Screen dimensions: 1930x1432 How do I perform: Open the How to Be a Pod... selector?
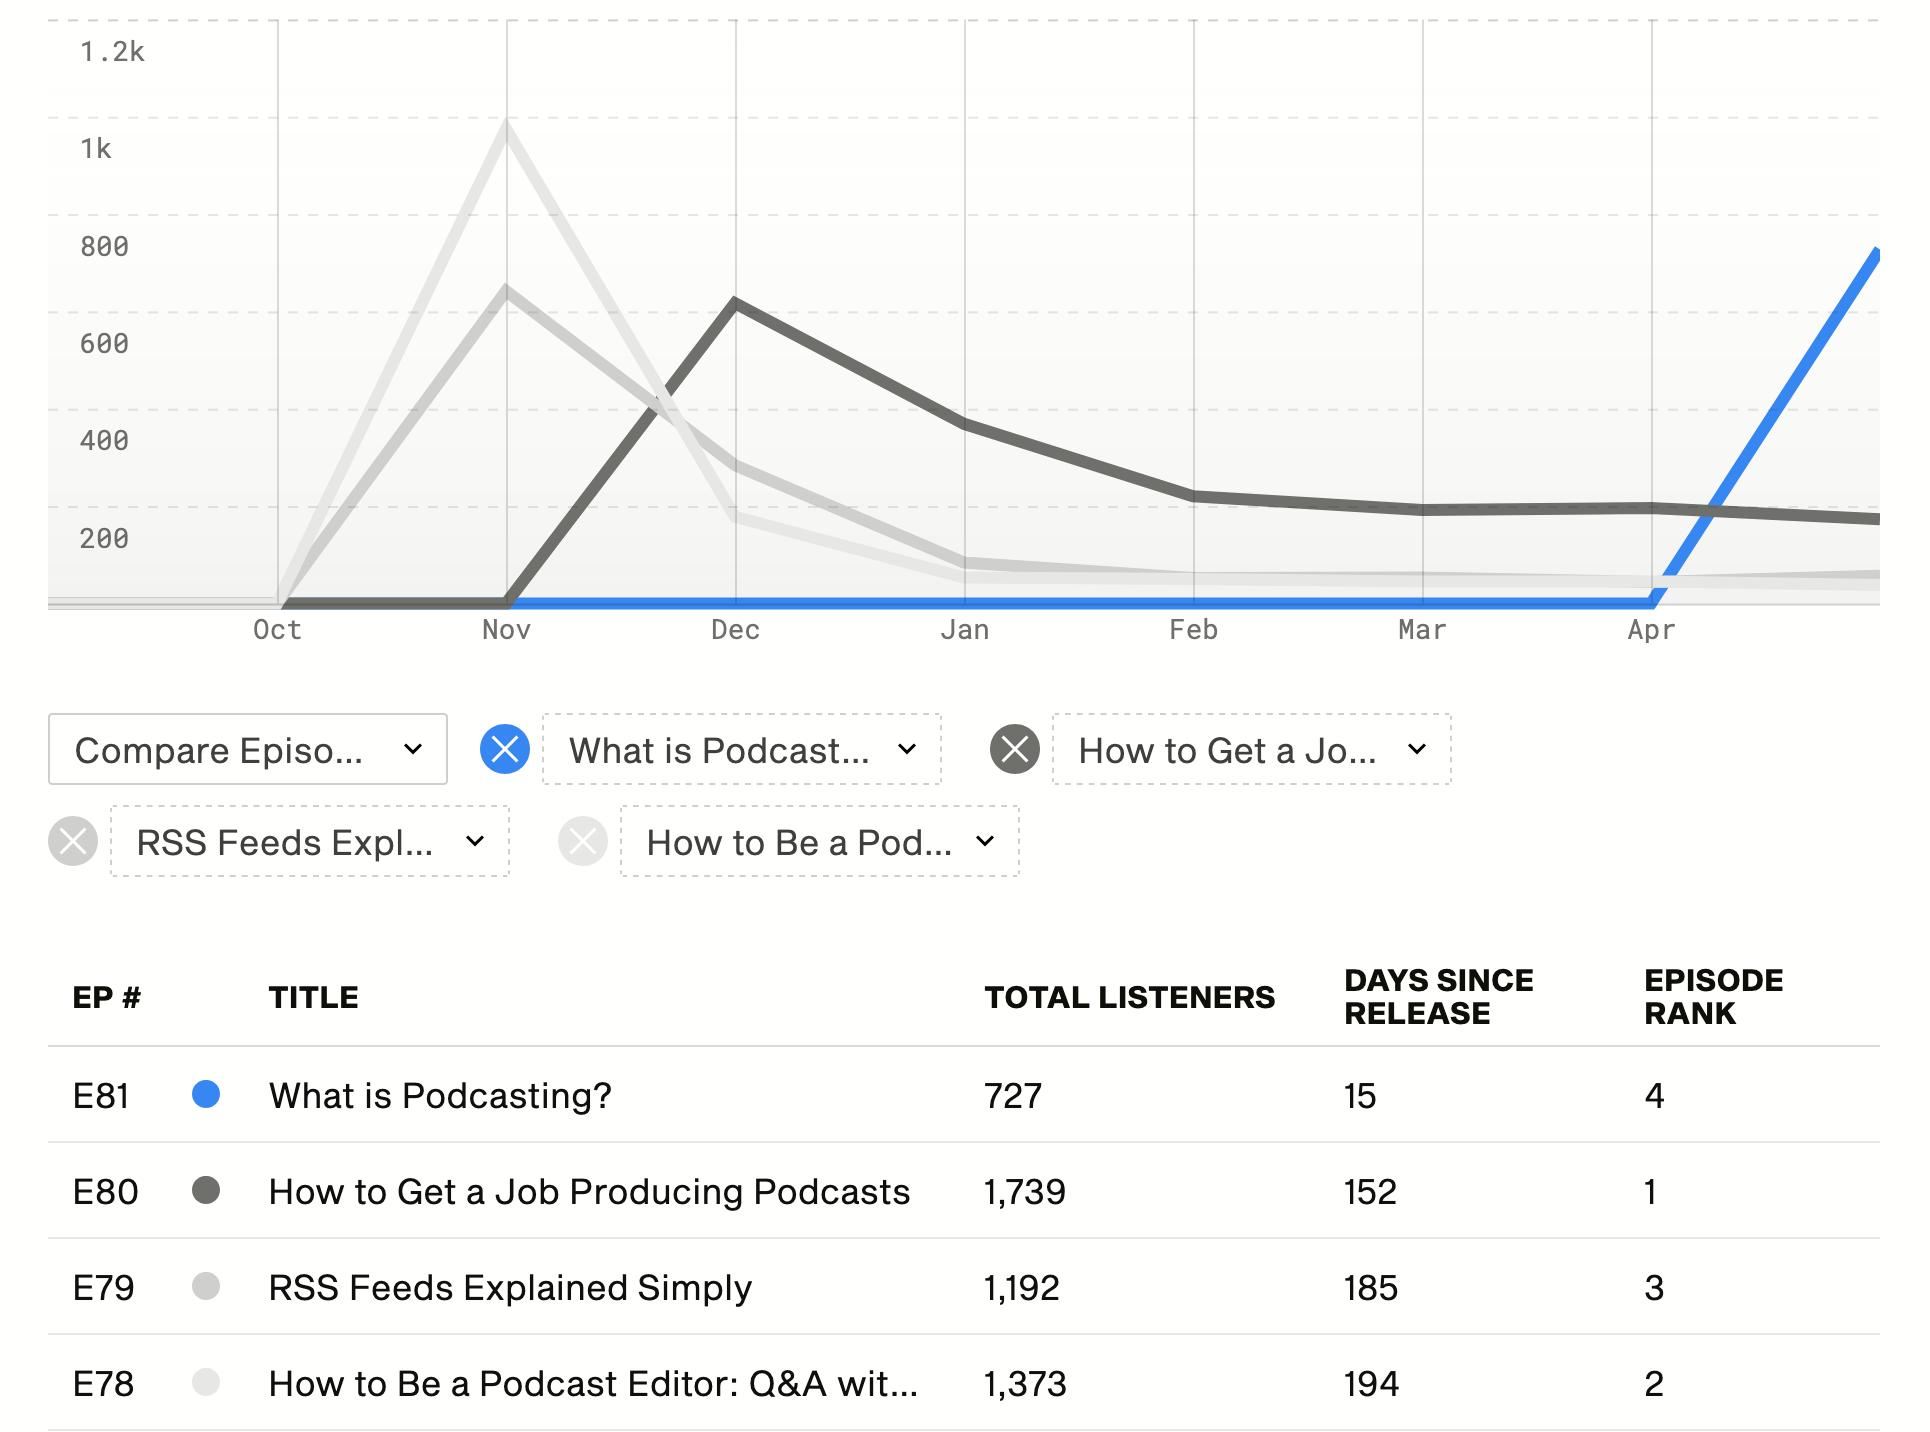point(820,841)
